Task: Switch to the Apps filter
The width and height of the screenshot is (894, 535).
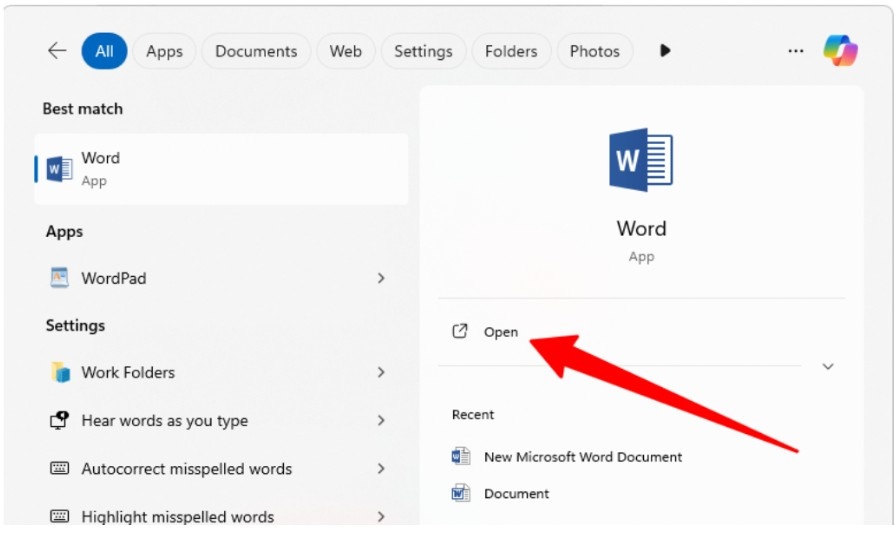Action: 164,51
